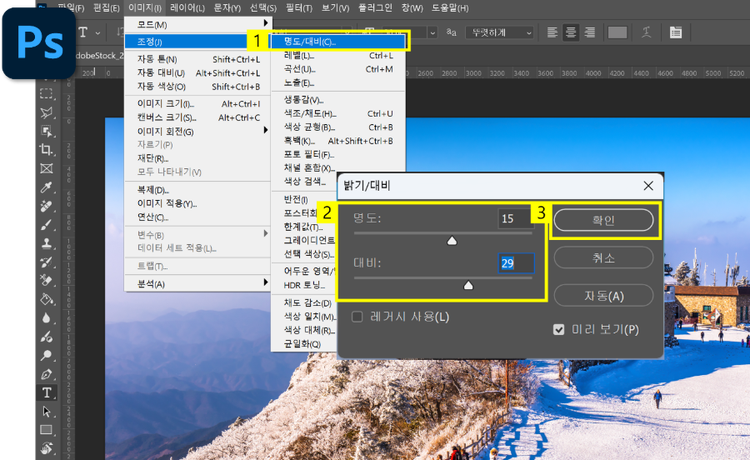
Task: Select the Rectangle shape tool
Action: [46, 430]
